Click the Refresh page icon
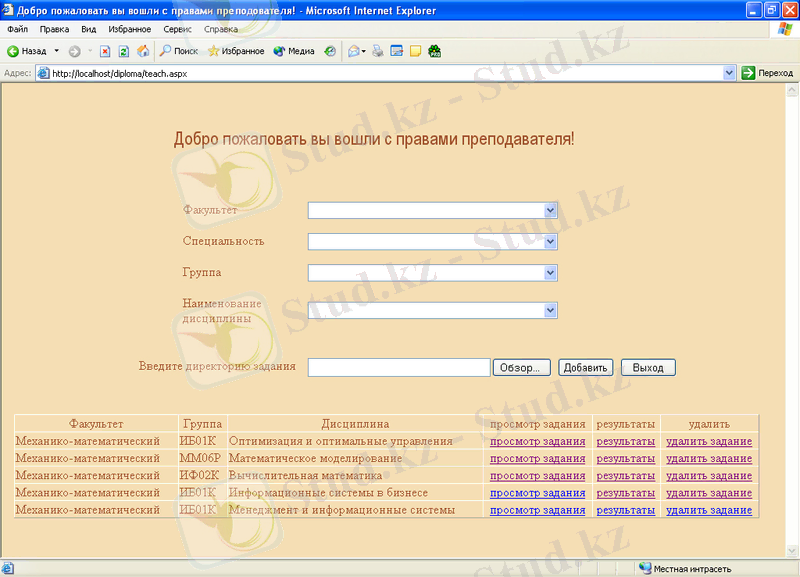This screenshot has width=800, height=577. coord(123,51)
